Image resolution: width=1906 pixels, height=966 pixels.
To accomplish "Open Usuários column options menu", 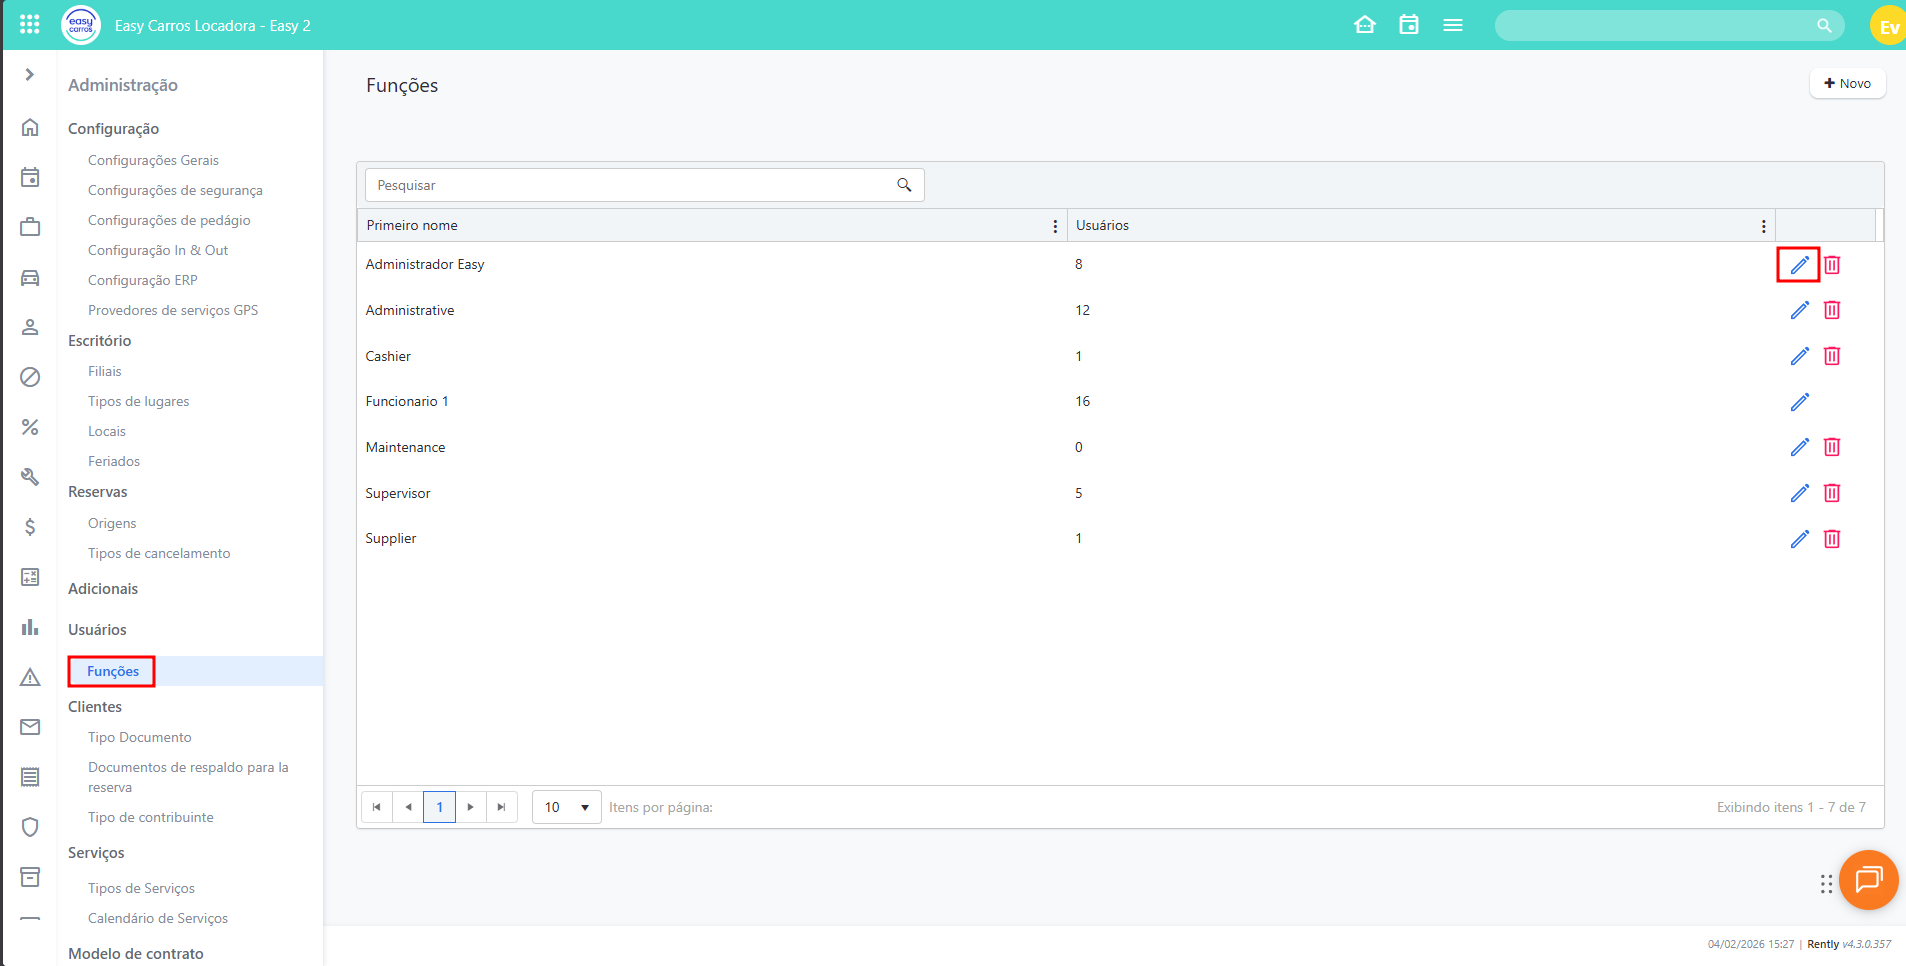I will coord(1763,226).
